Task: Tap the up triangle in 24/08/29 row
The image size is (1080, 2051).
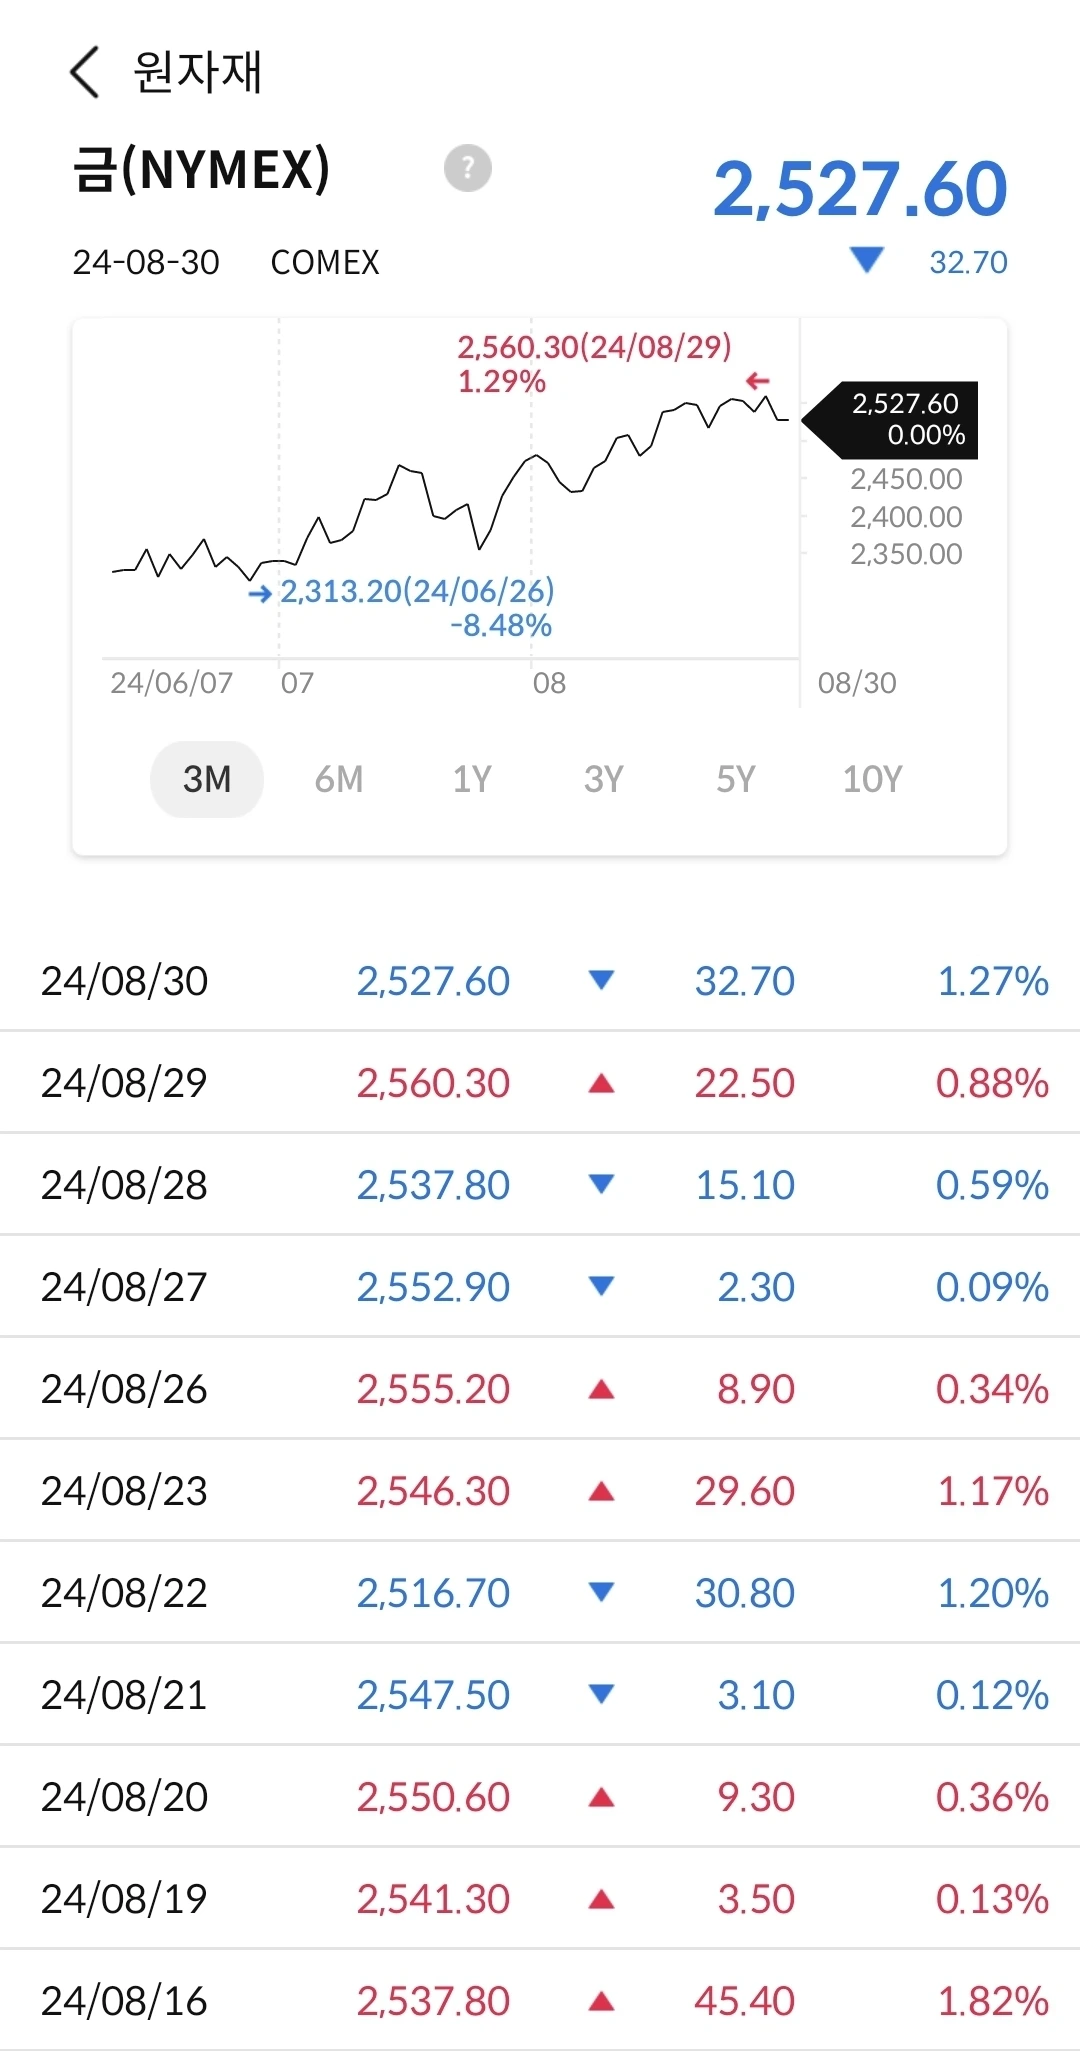Action: [x=601, y=1083]
